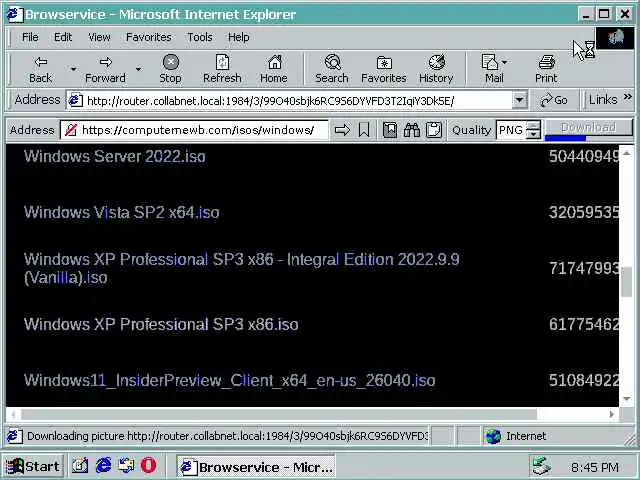
Task: Click the status bar page icon
Action: click(x=14, y=436)
